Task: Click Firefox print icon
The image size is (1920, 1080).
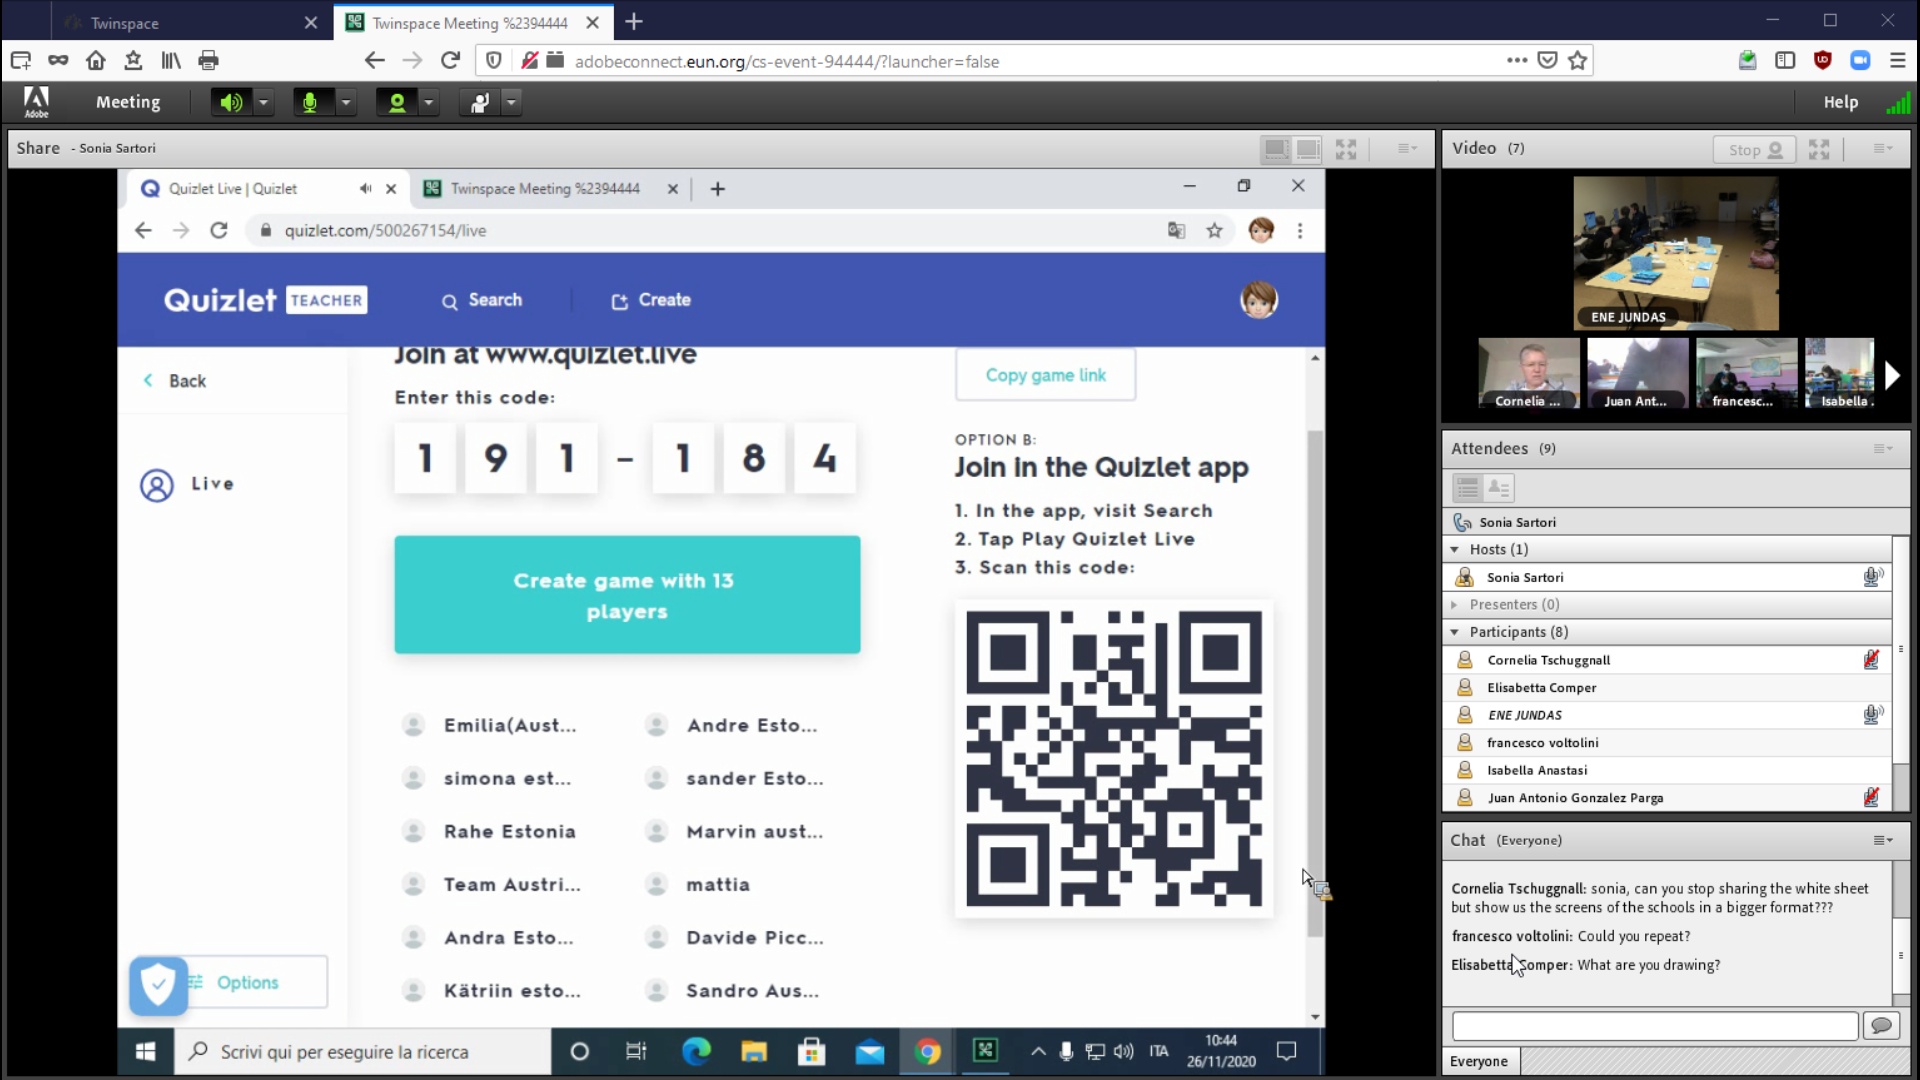Action: (208, 61)
